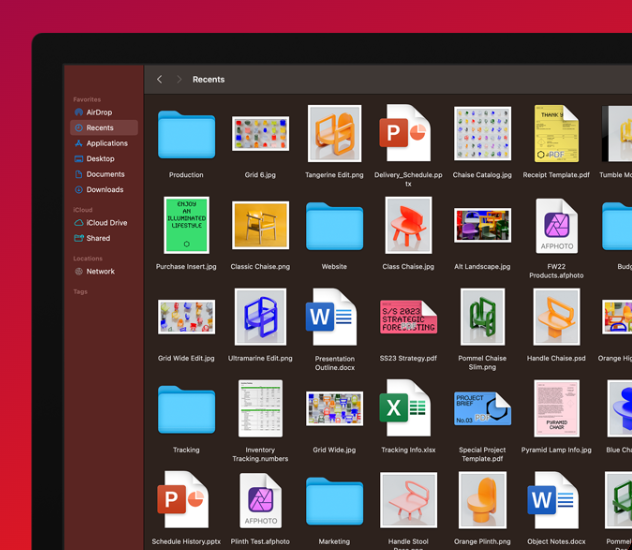Open the Production folder

186,134
